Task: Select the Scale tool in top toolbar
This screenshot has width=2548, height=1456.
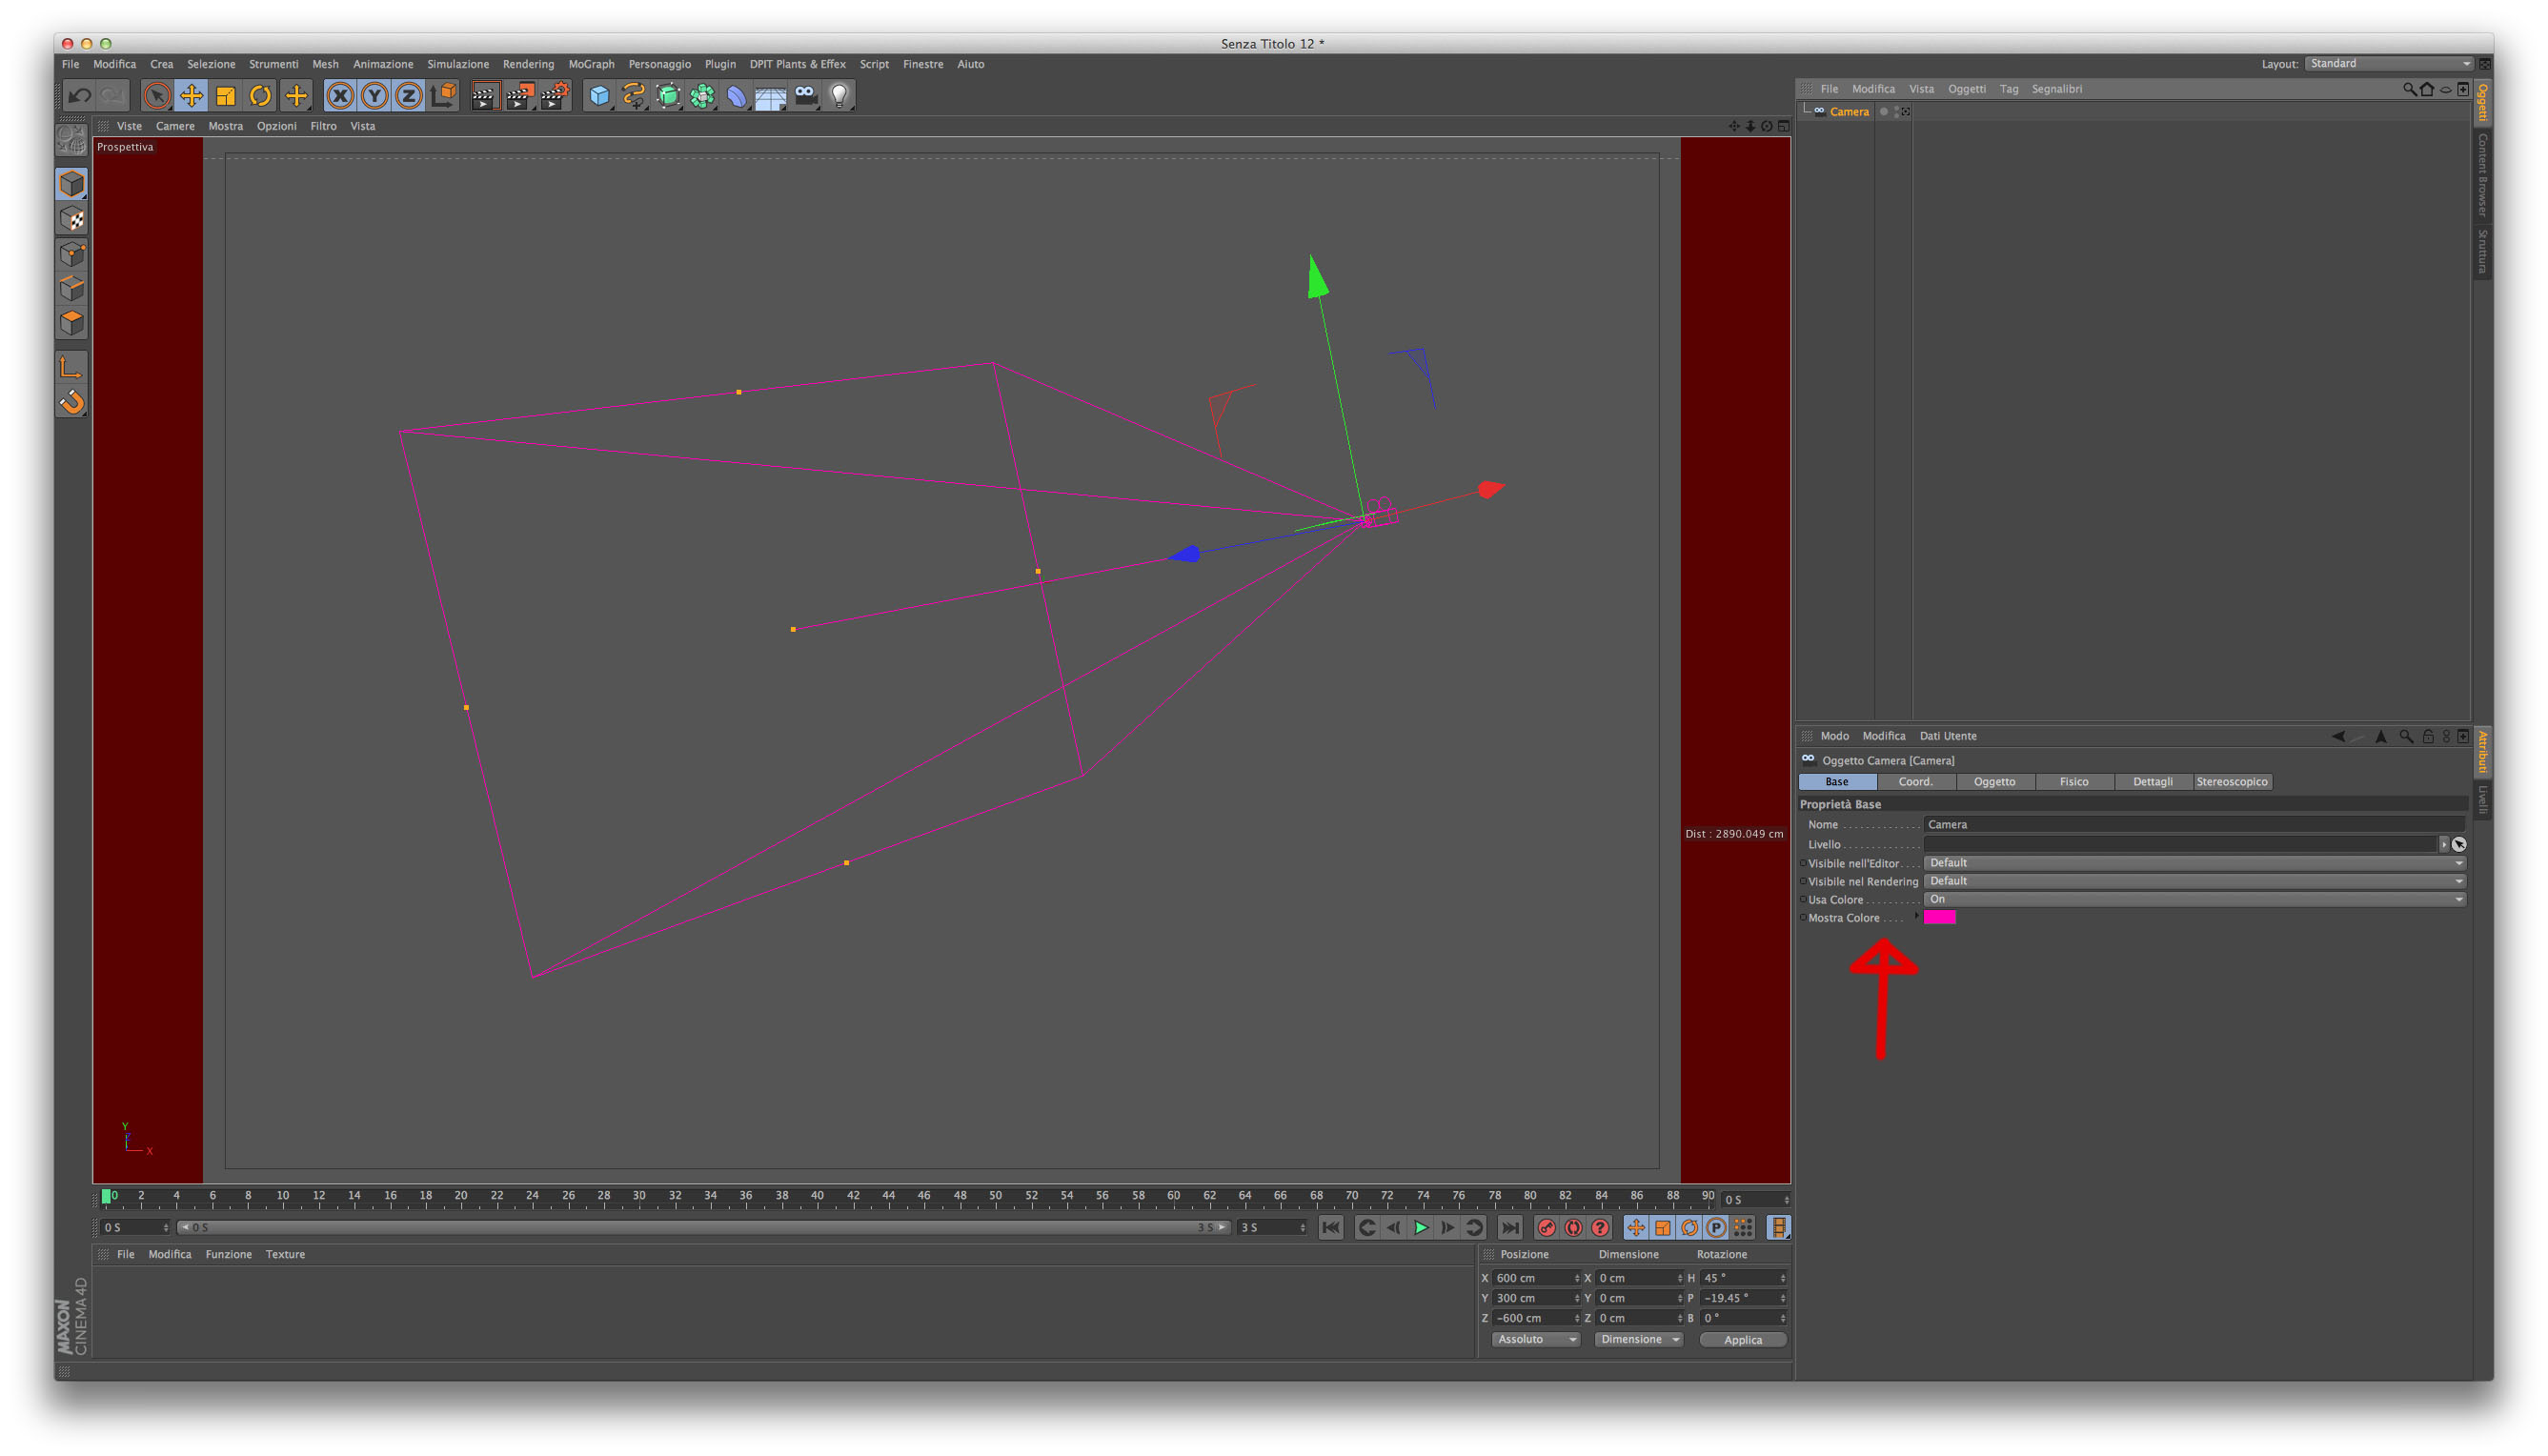Action: tap(226, 96)
